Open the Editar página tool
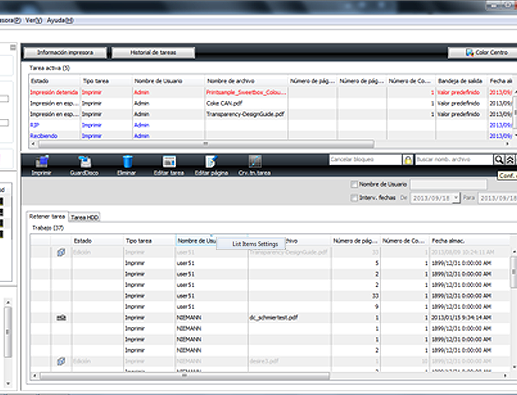This screenshot has height=395, width=517. click(x=211, y=166)
